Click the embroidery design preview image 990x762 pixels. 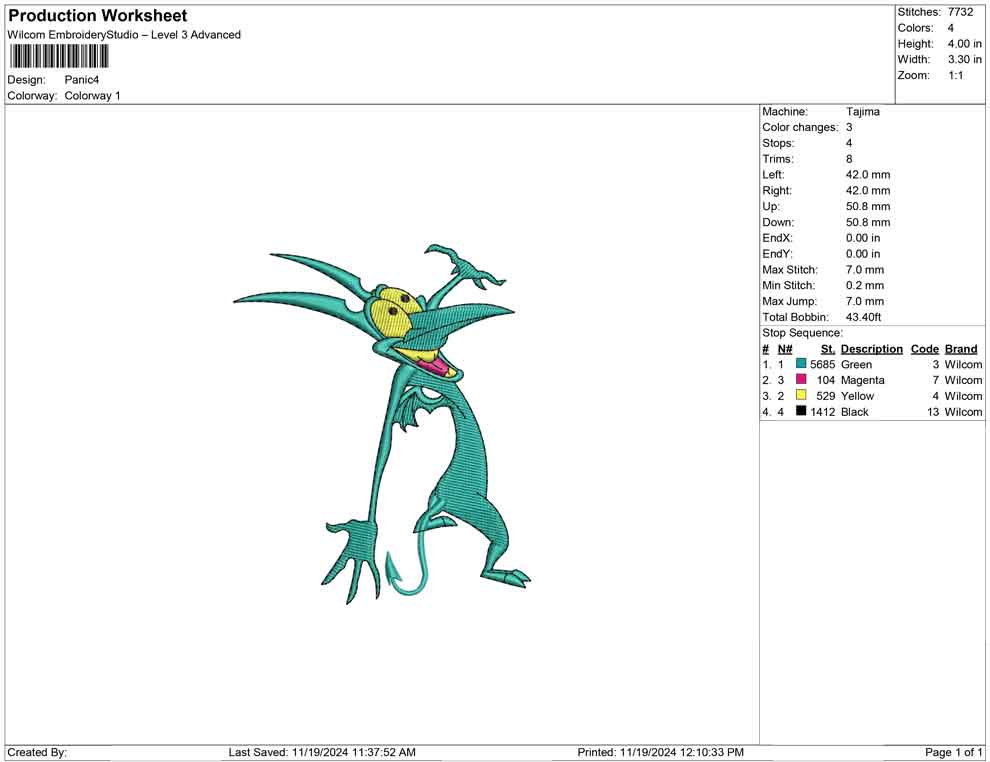(383, 423)
